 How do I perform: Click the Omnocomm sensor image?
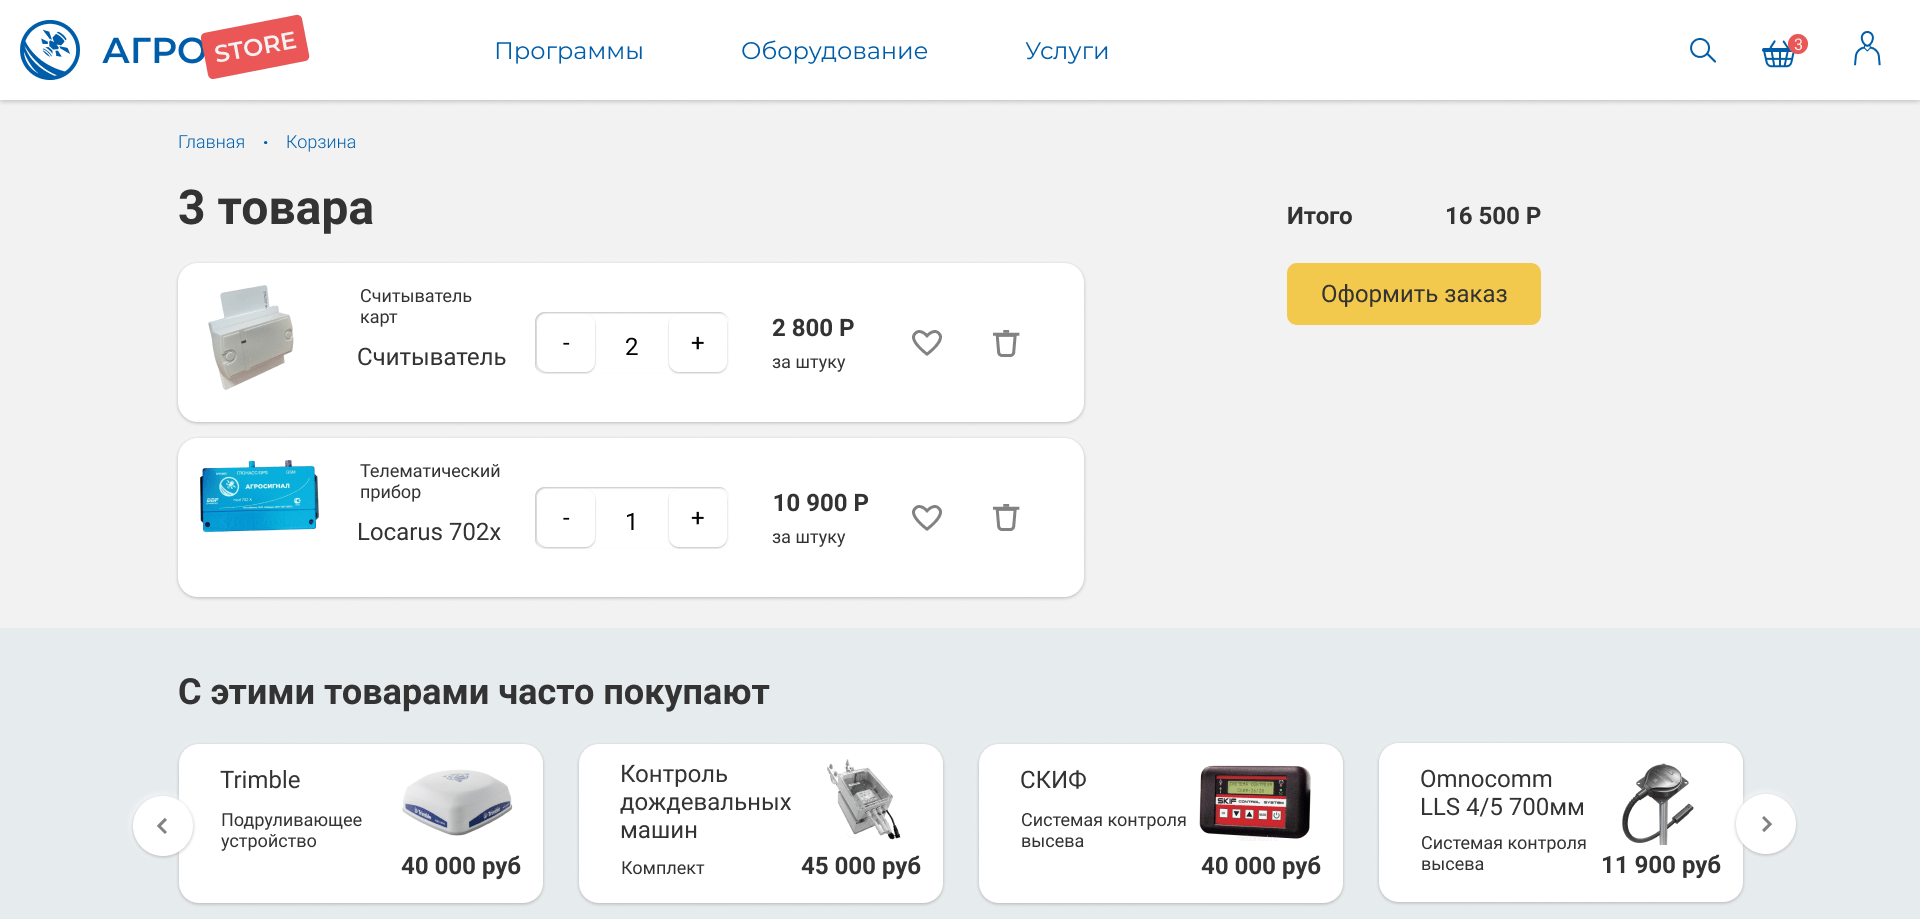1658,804
